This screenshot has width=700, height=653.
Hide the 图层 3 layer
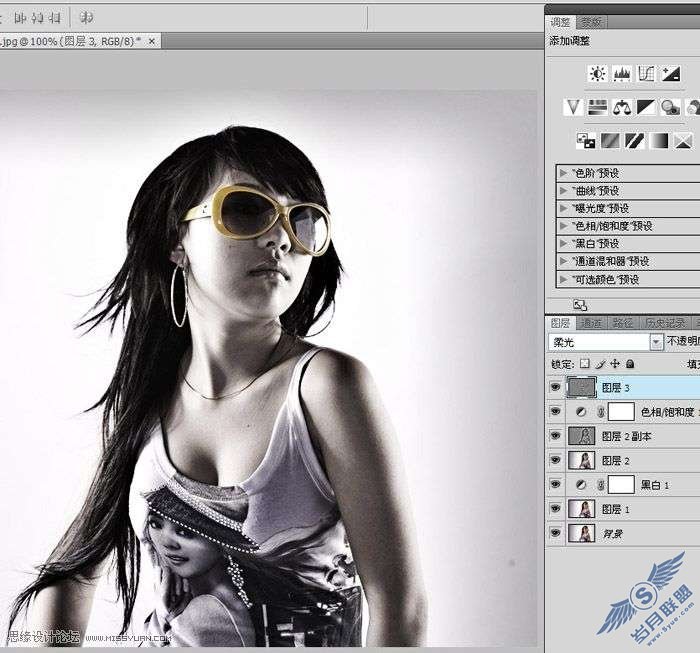click(x=555, y=387)
